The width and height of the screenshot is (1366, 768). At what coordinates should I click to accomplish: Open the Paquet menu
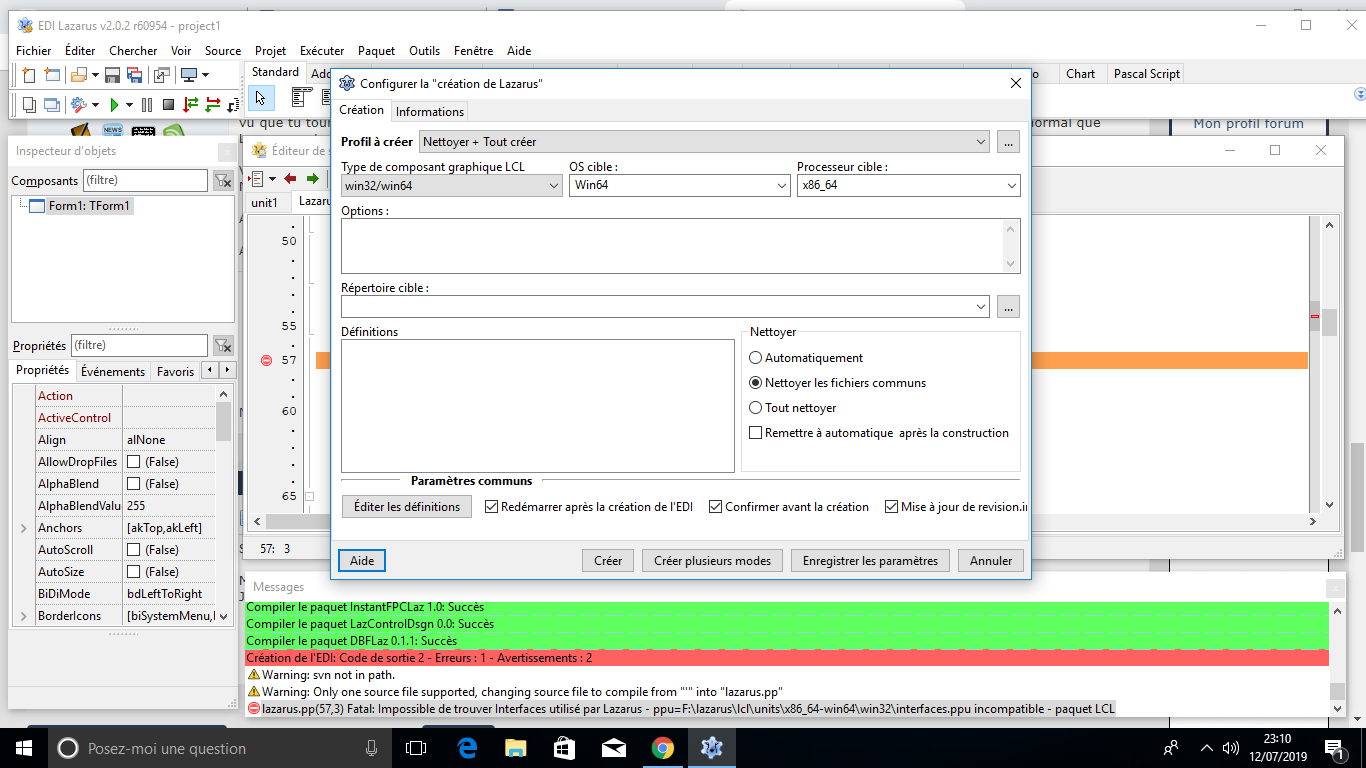tap(376, 50)
